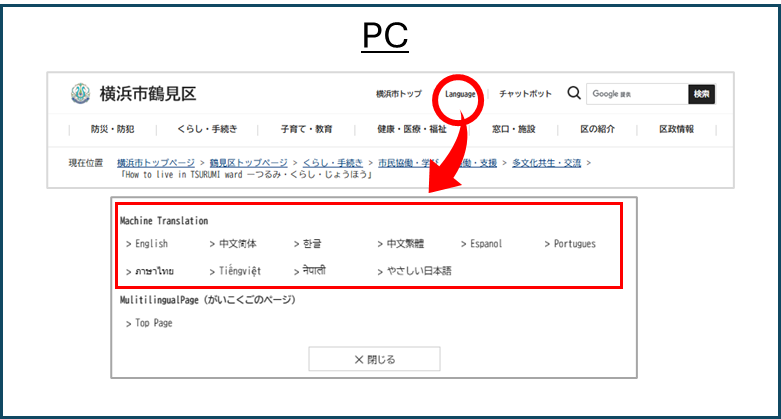Click 横浜市トップページ breadcrumb link
Screen dimensions: 781x419
[155, 162]
